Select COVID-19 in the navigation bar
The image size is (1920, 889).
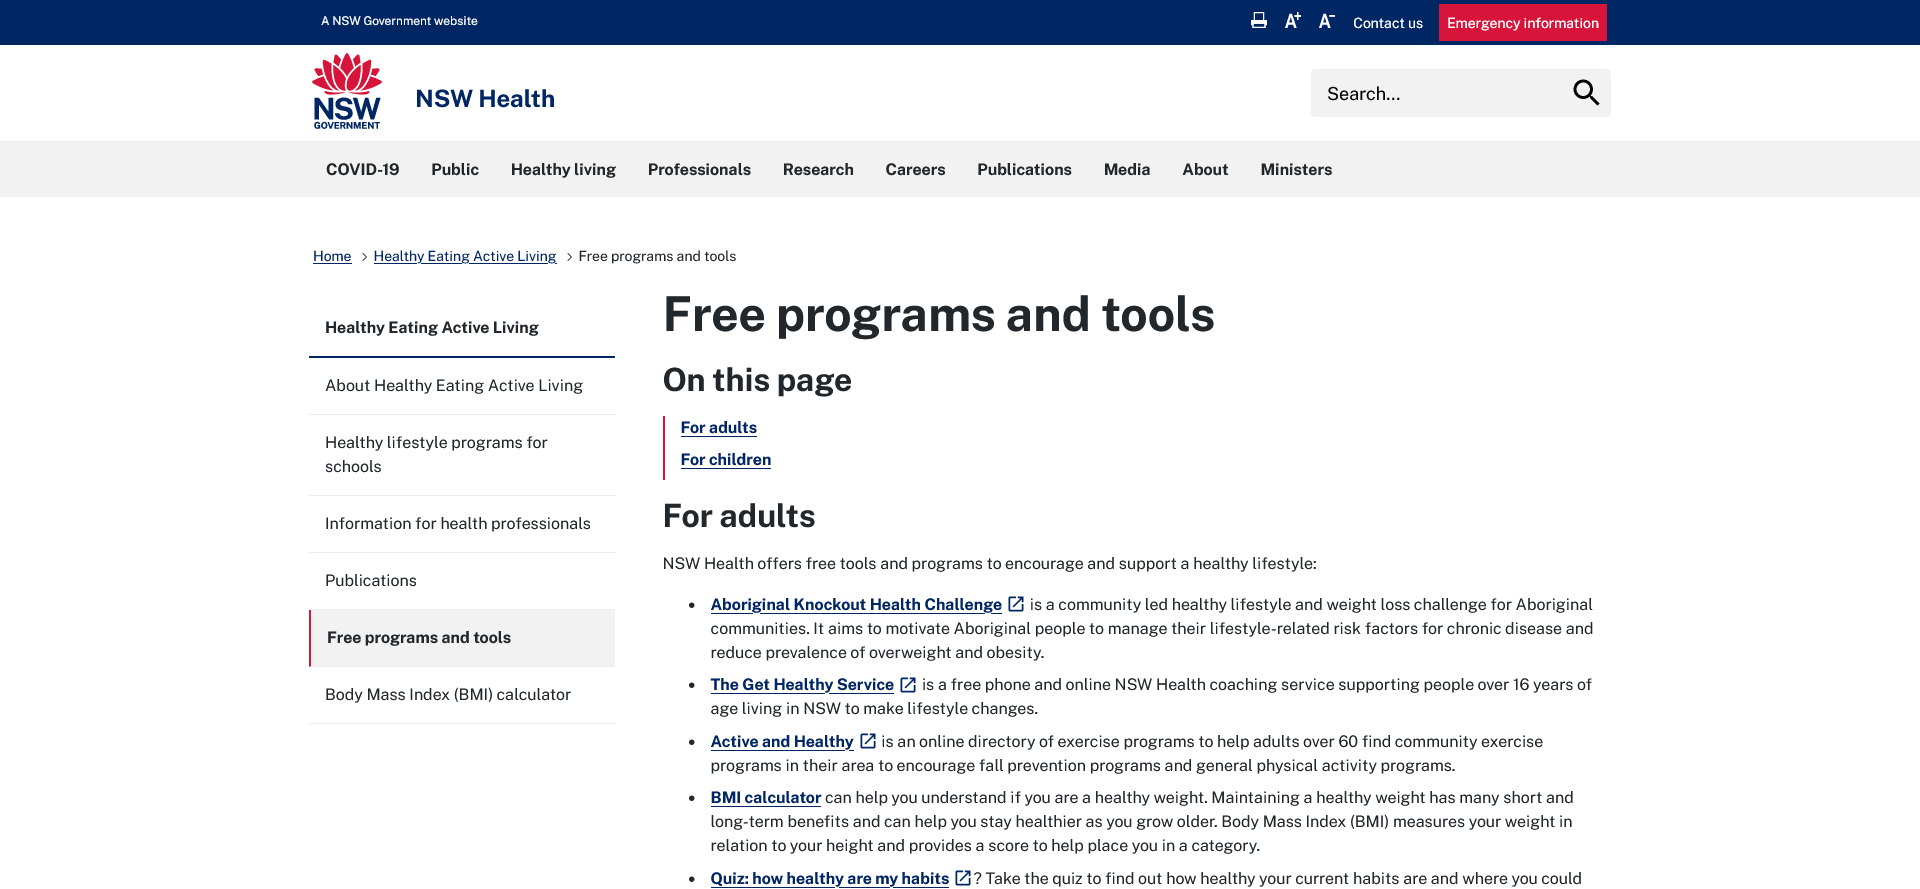[x=362, y=170]
